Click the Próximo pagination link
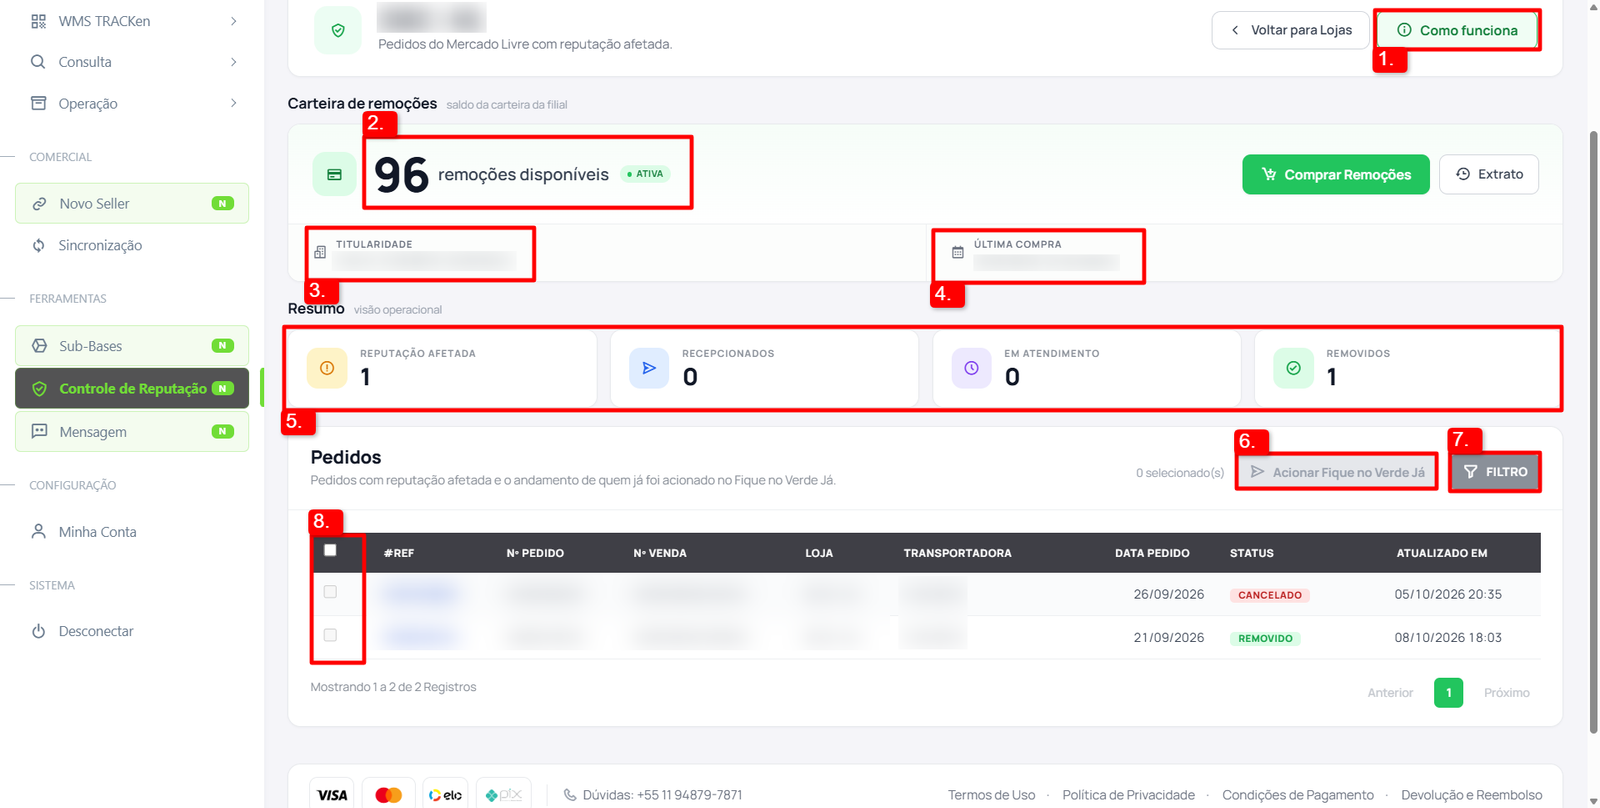This screenshot has width=1600, height=808. click(1506, 693)
